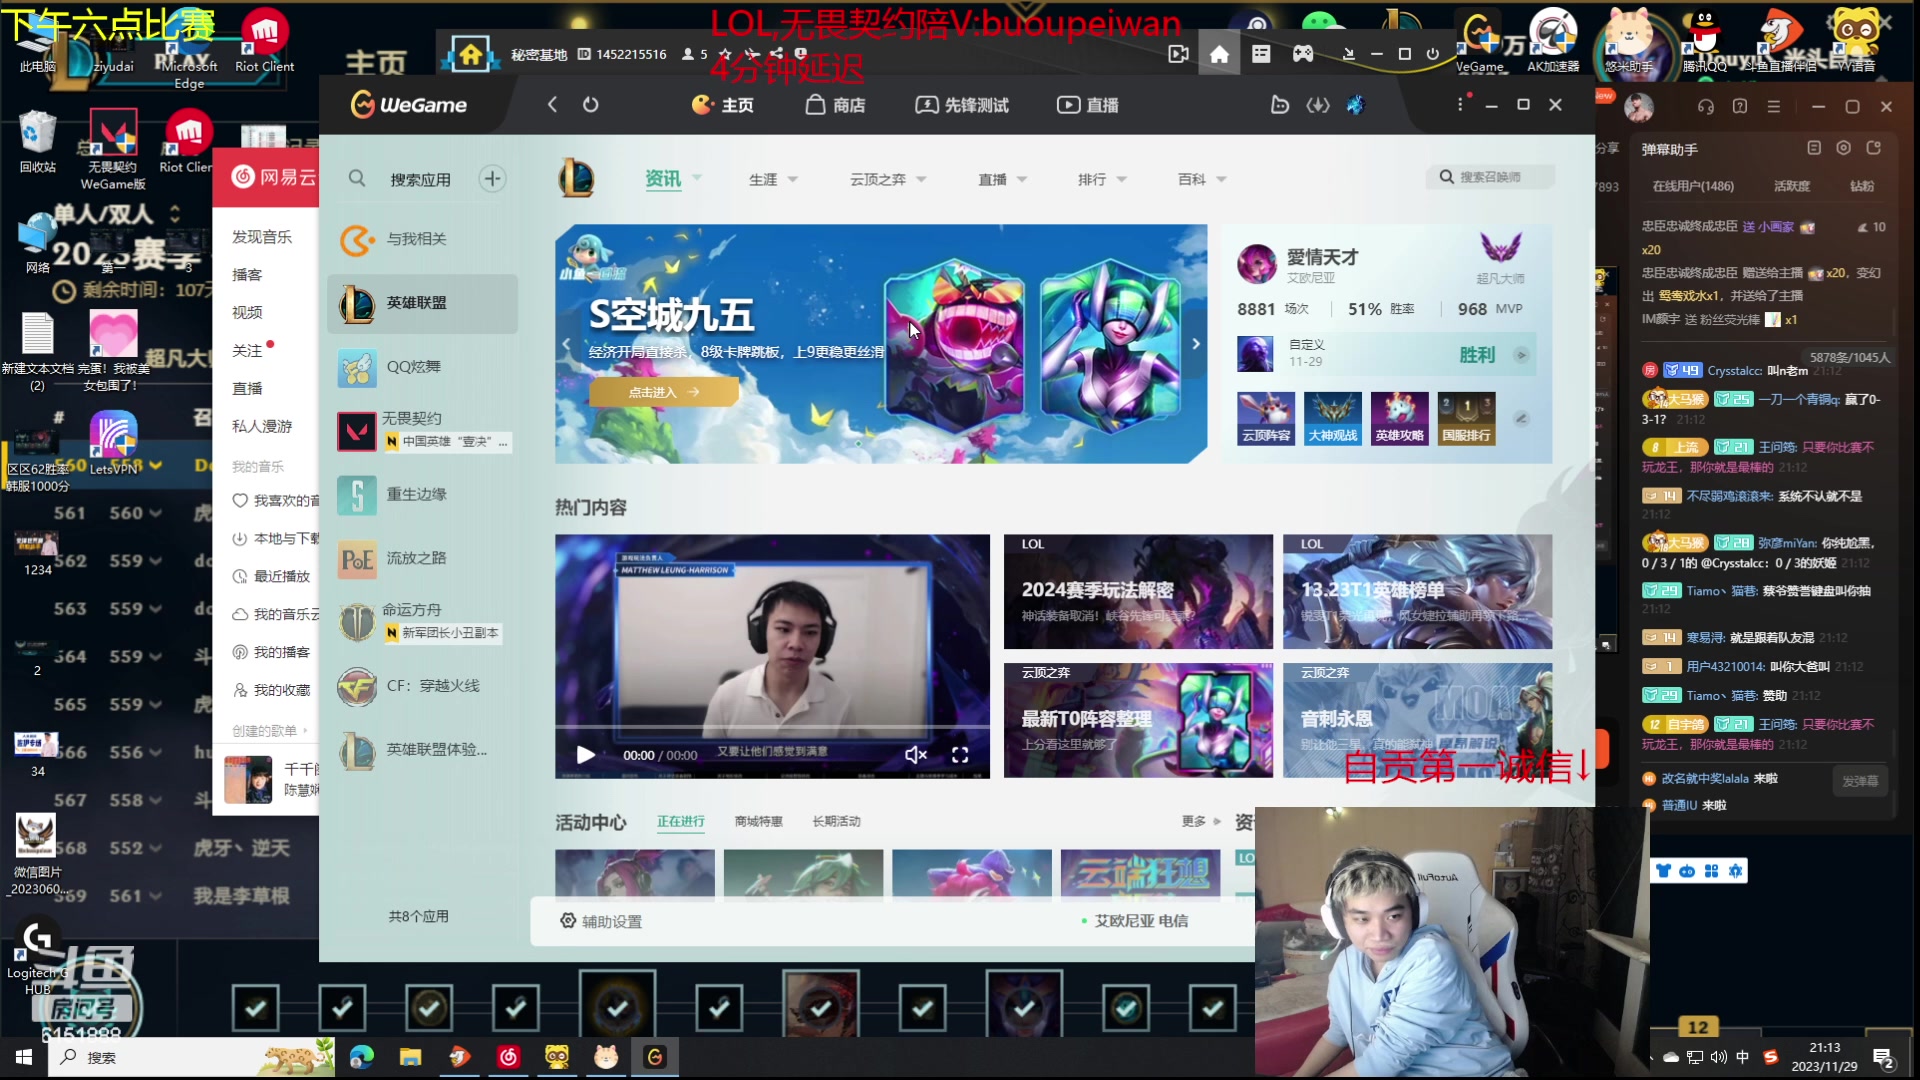Click the add application plus icon
1920x1080 pixels.
click(491, 179)
